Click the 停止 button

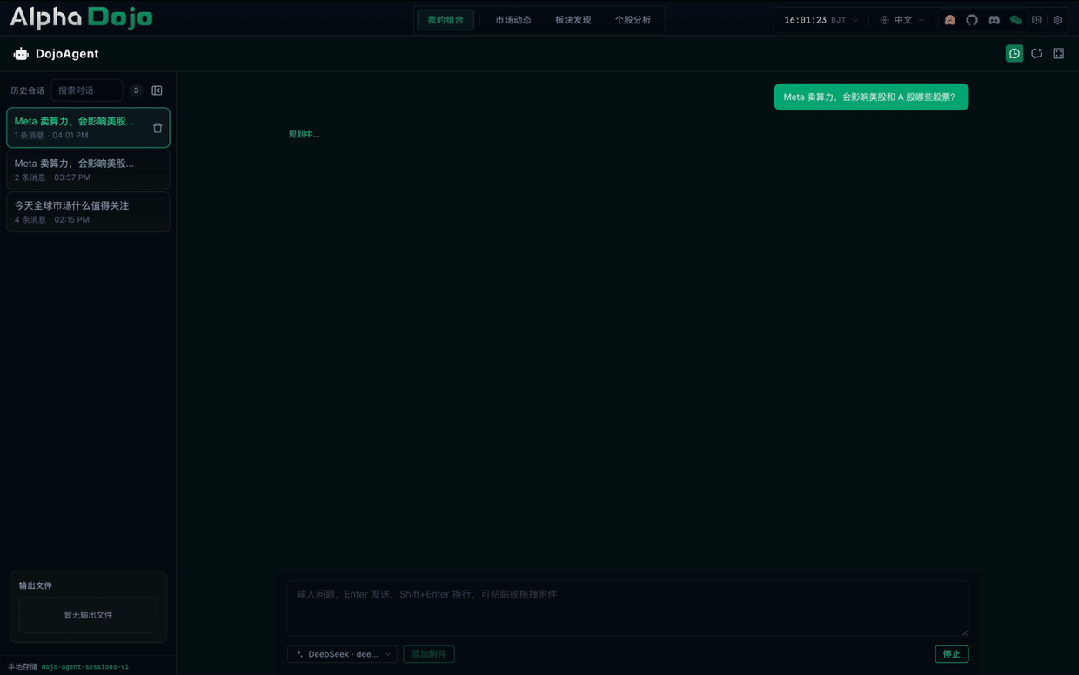(952, 654)
